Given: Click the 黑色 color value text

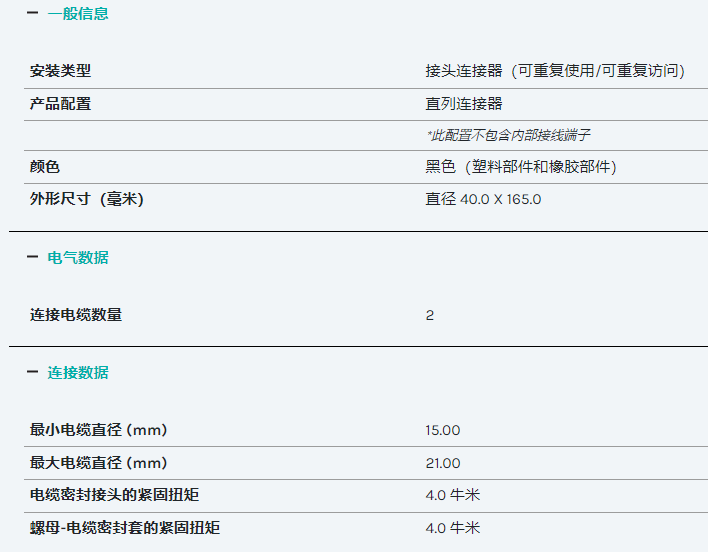Looking at the screenshot, I should (521, 167).
